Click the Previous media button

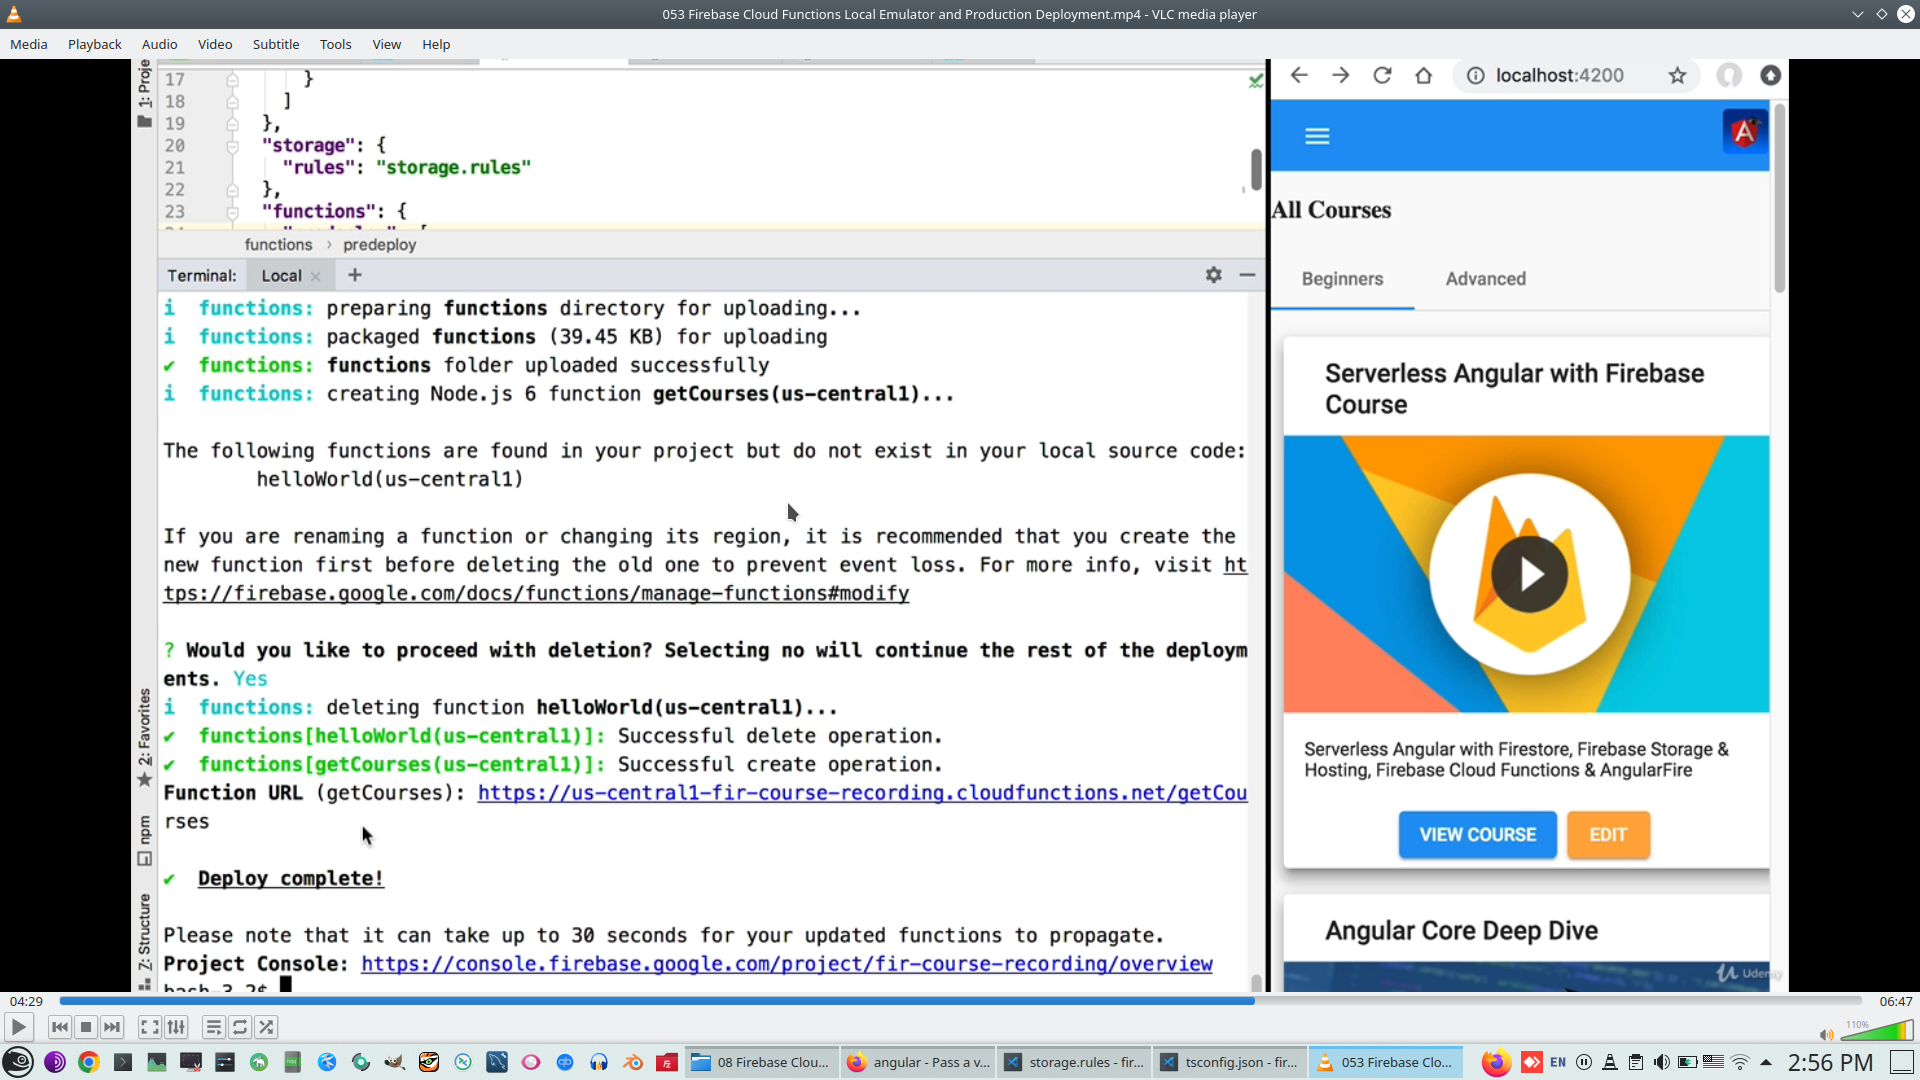[59, 1027]
